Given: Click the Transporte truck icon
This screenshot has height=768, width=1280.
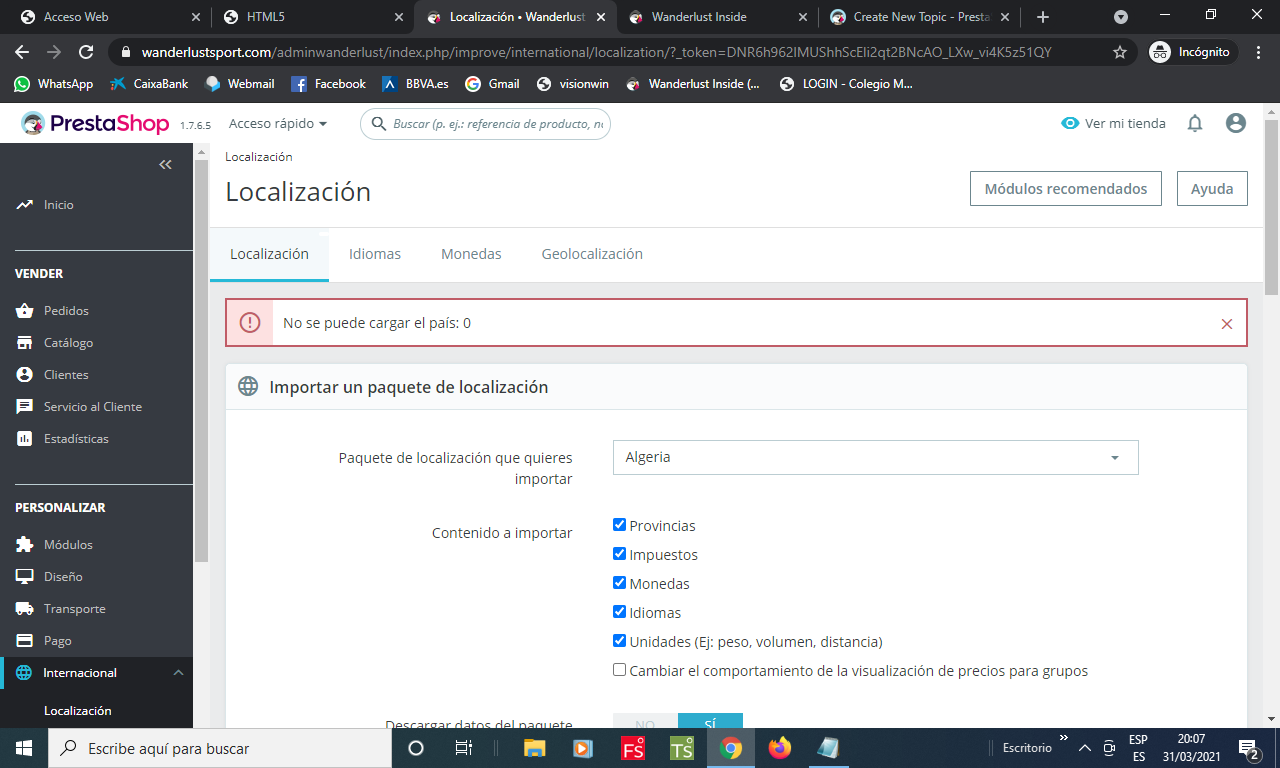Looking at the screenshot, I should tap(25, 609).
